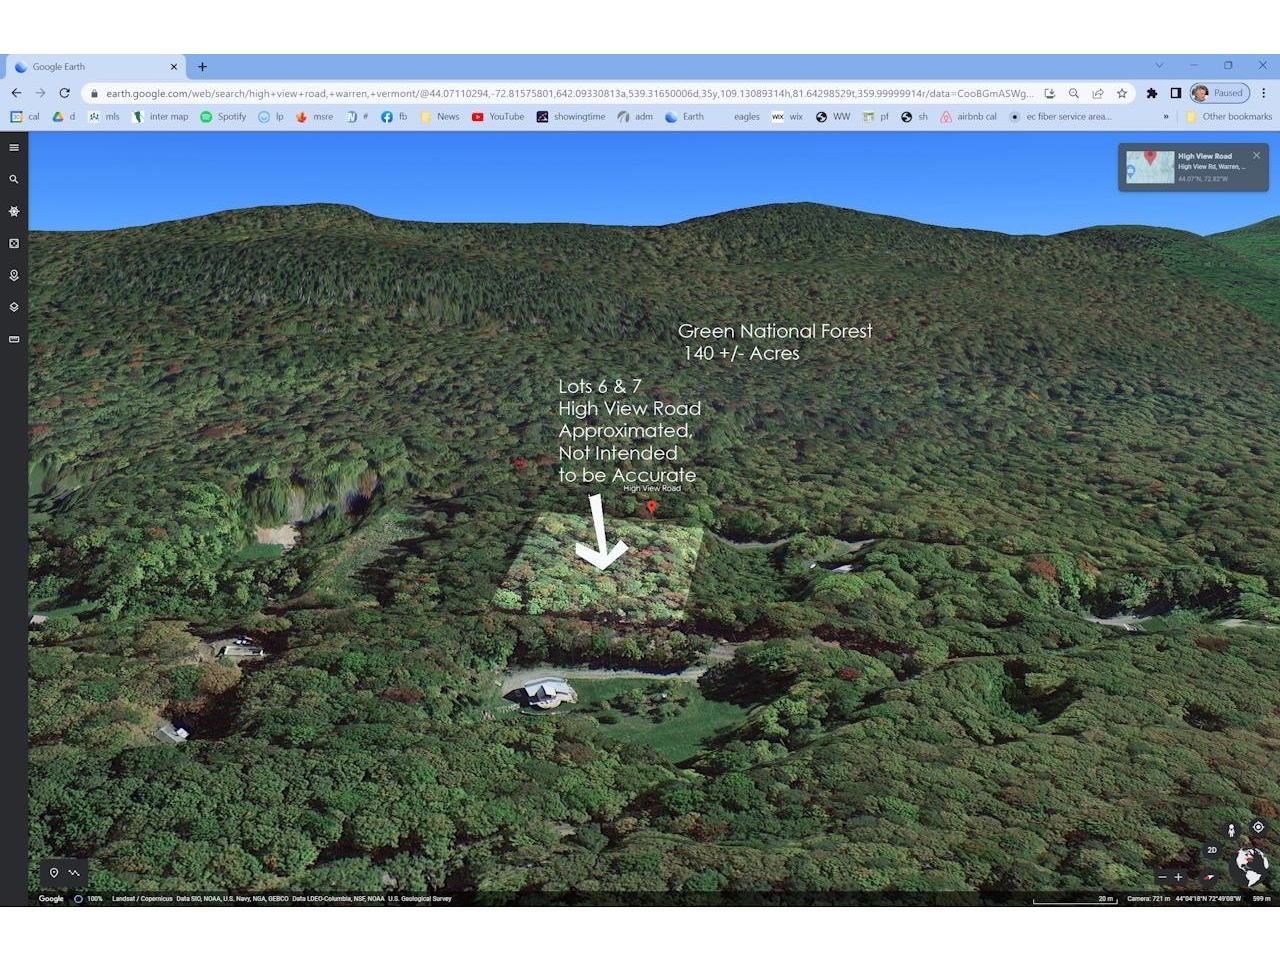Enter Street View with pegman icon
1280x961 pixels.
point(1231,830)
